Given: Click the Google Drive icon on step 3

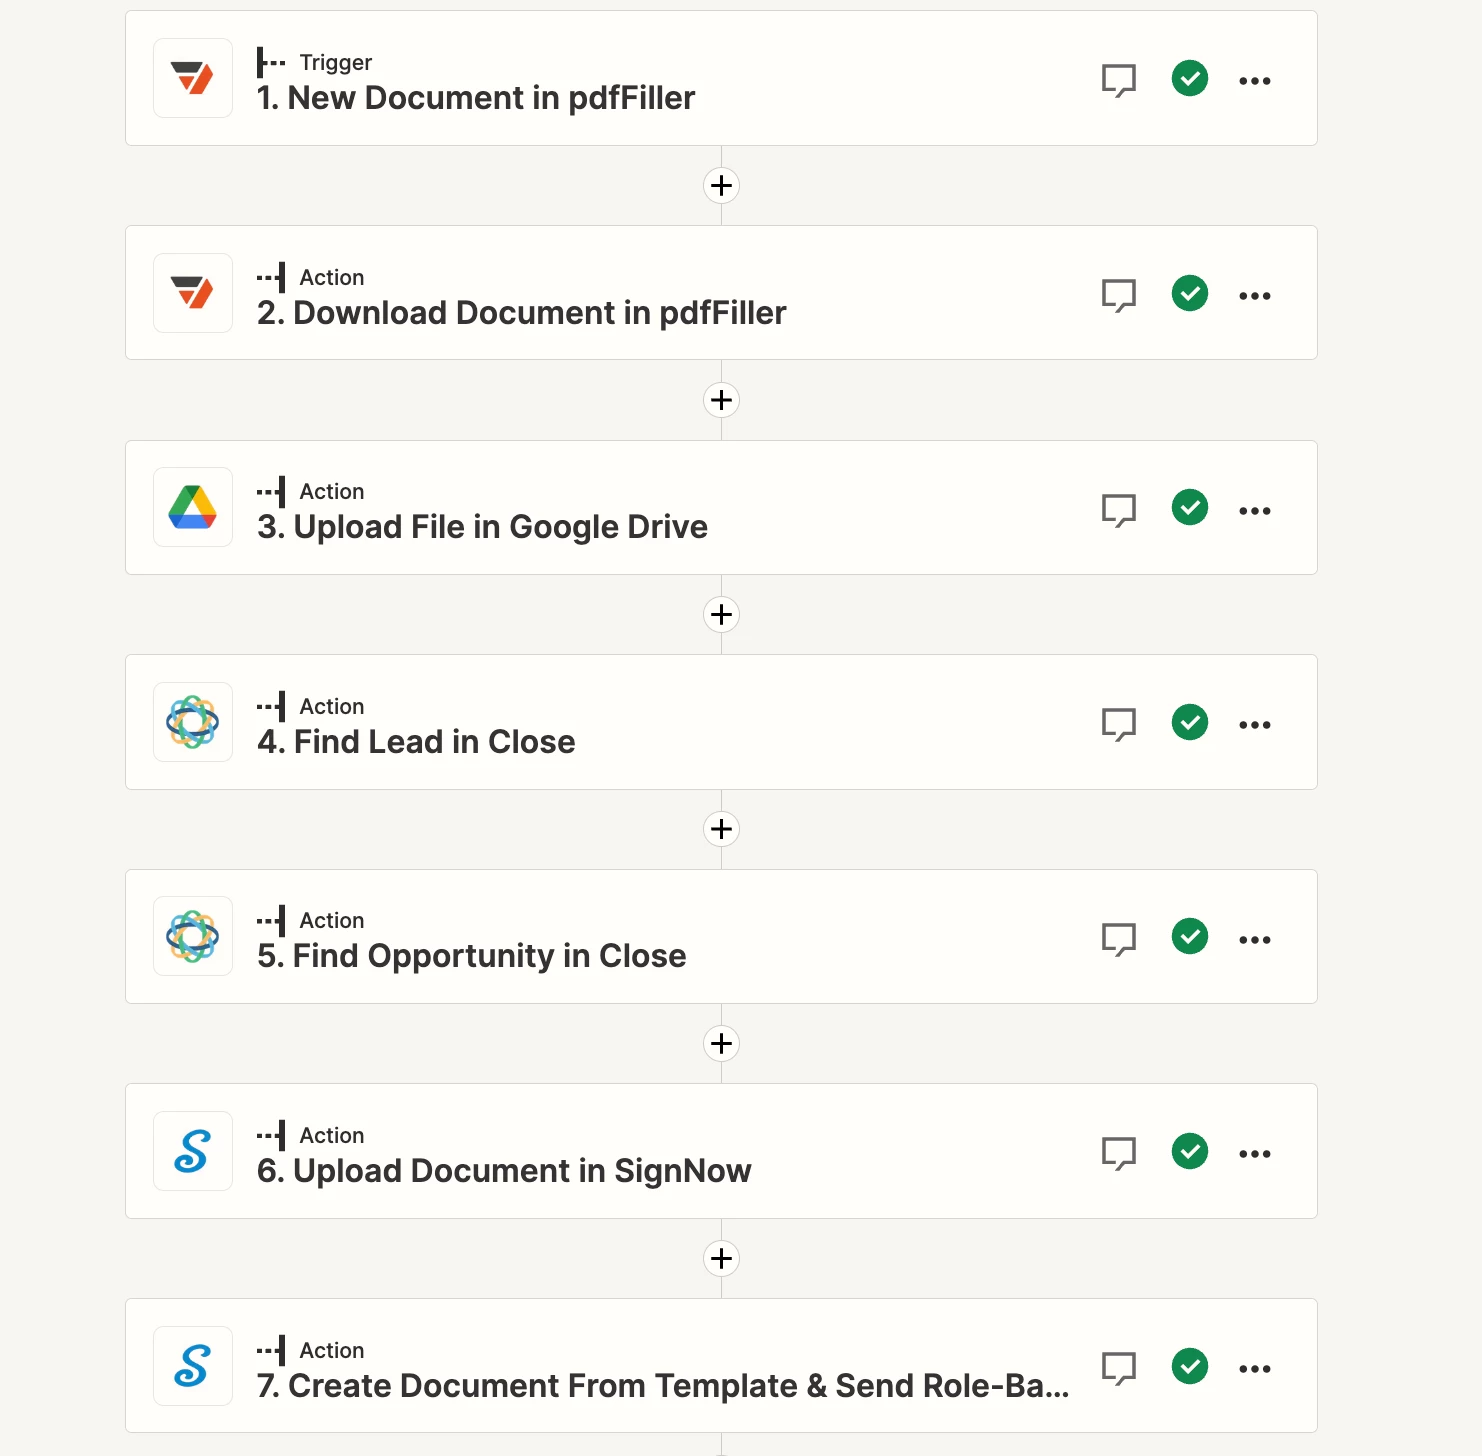Looking at the screenshot, I should click(x=193, y=507).
